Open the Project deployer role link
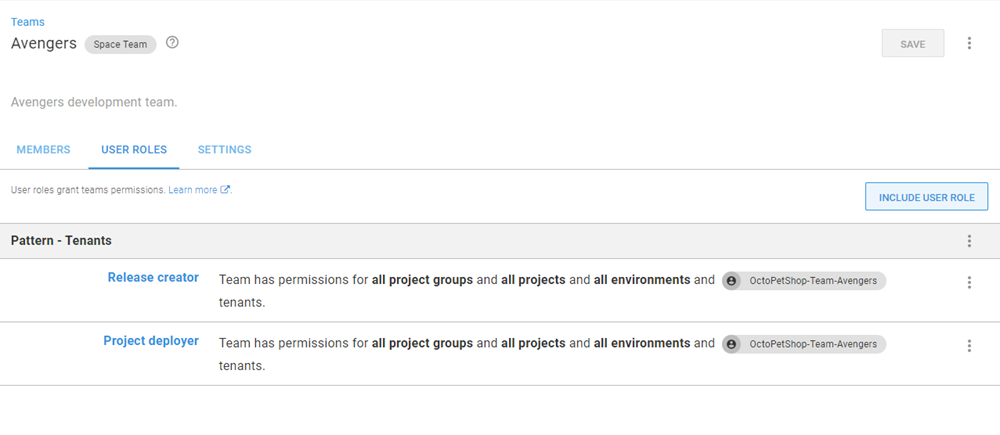 coord(151,341)
